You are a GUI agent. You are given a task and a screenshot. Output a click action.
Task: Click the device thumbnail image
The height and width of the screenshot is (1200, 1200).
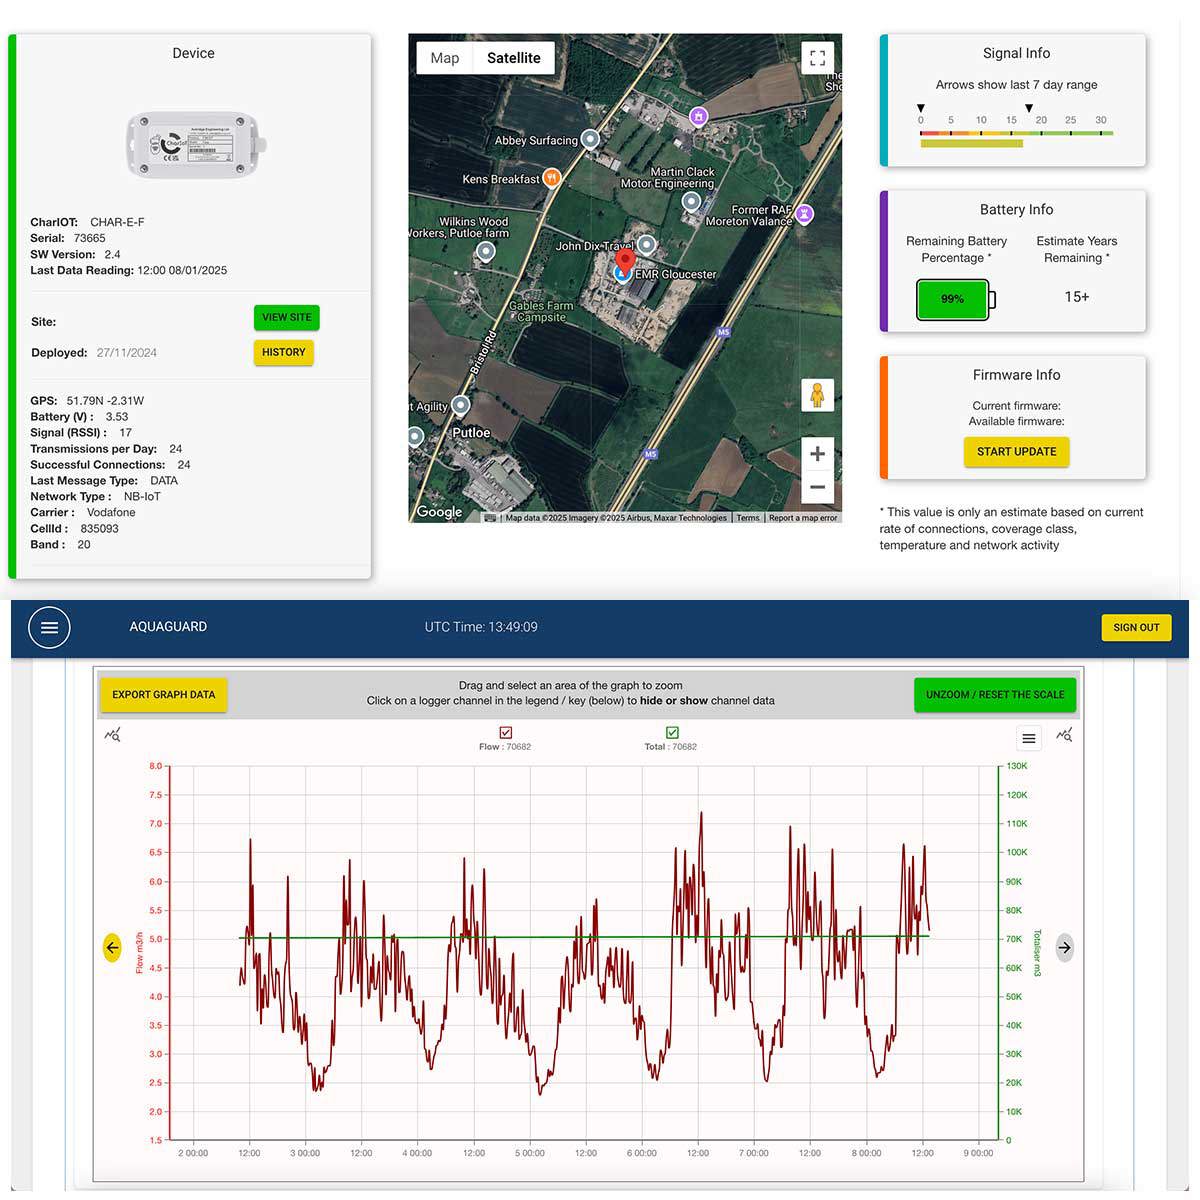[196, 145]
